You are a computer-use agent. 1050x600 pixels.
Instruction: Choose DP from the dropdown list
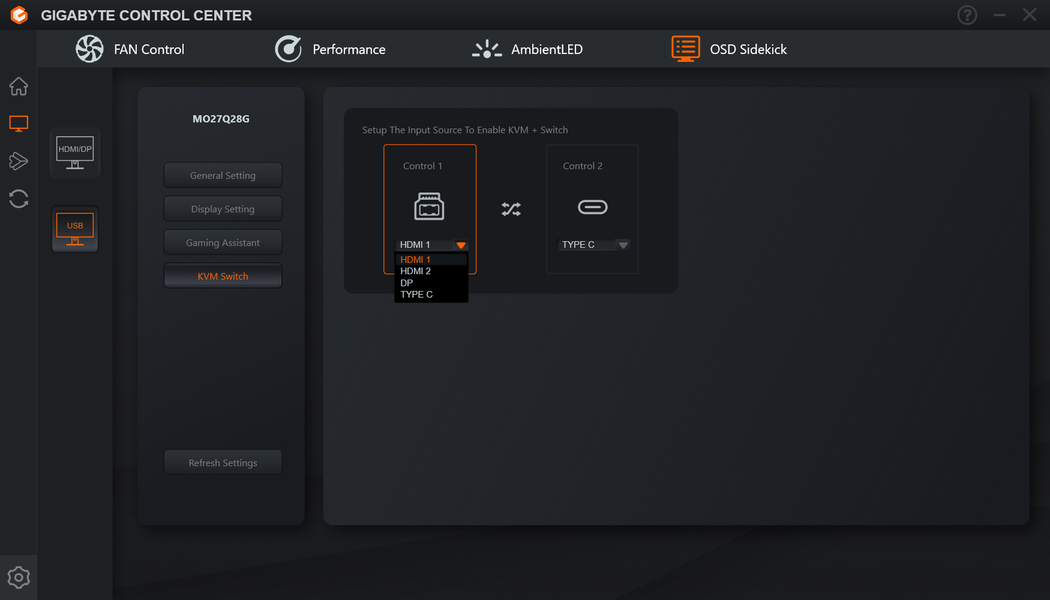click(x=431, y=283)
